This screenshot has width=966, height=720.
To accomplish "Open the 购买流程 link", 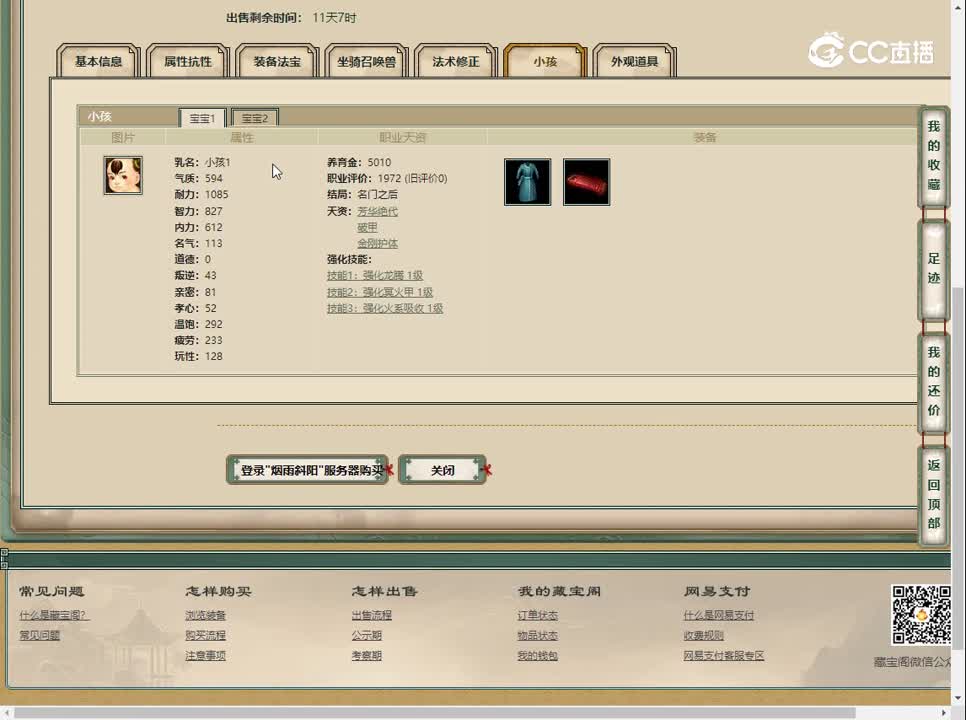I will [x=205, y=635].
